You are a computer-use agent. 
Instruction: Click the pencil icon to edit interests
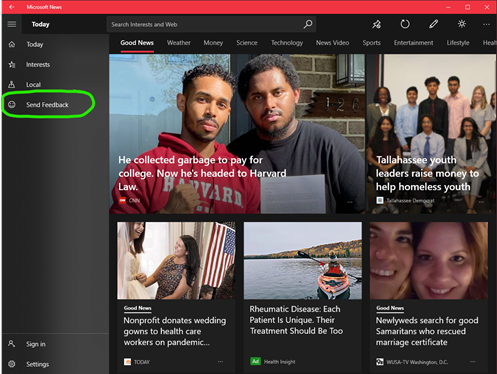pyautogui.click(x=433, y=24)
